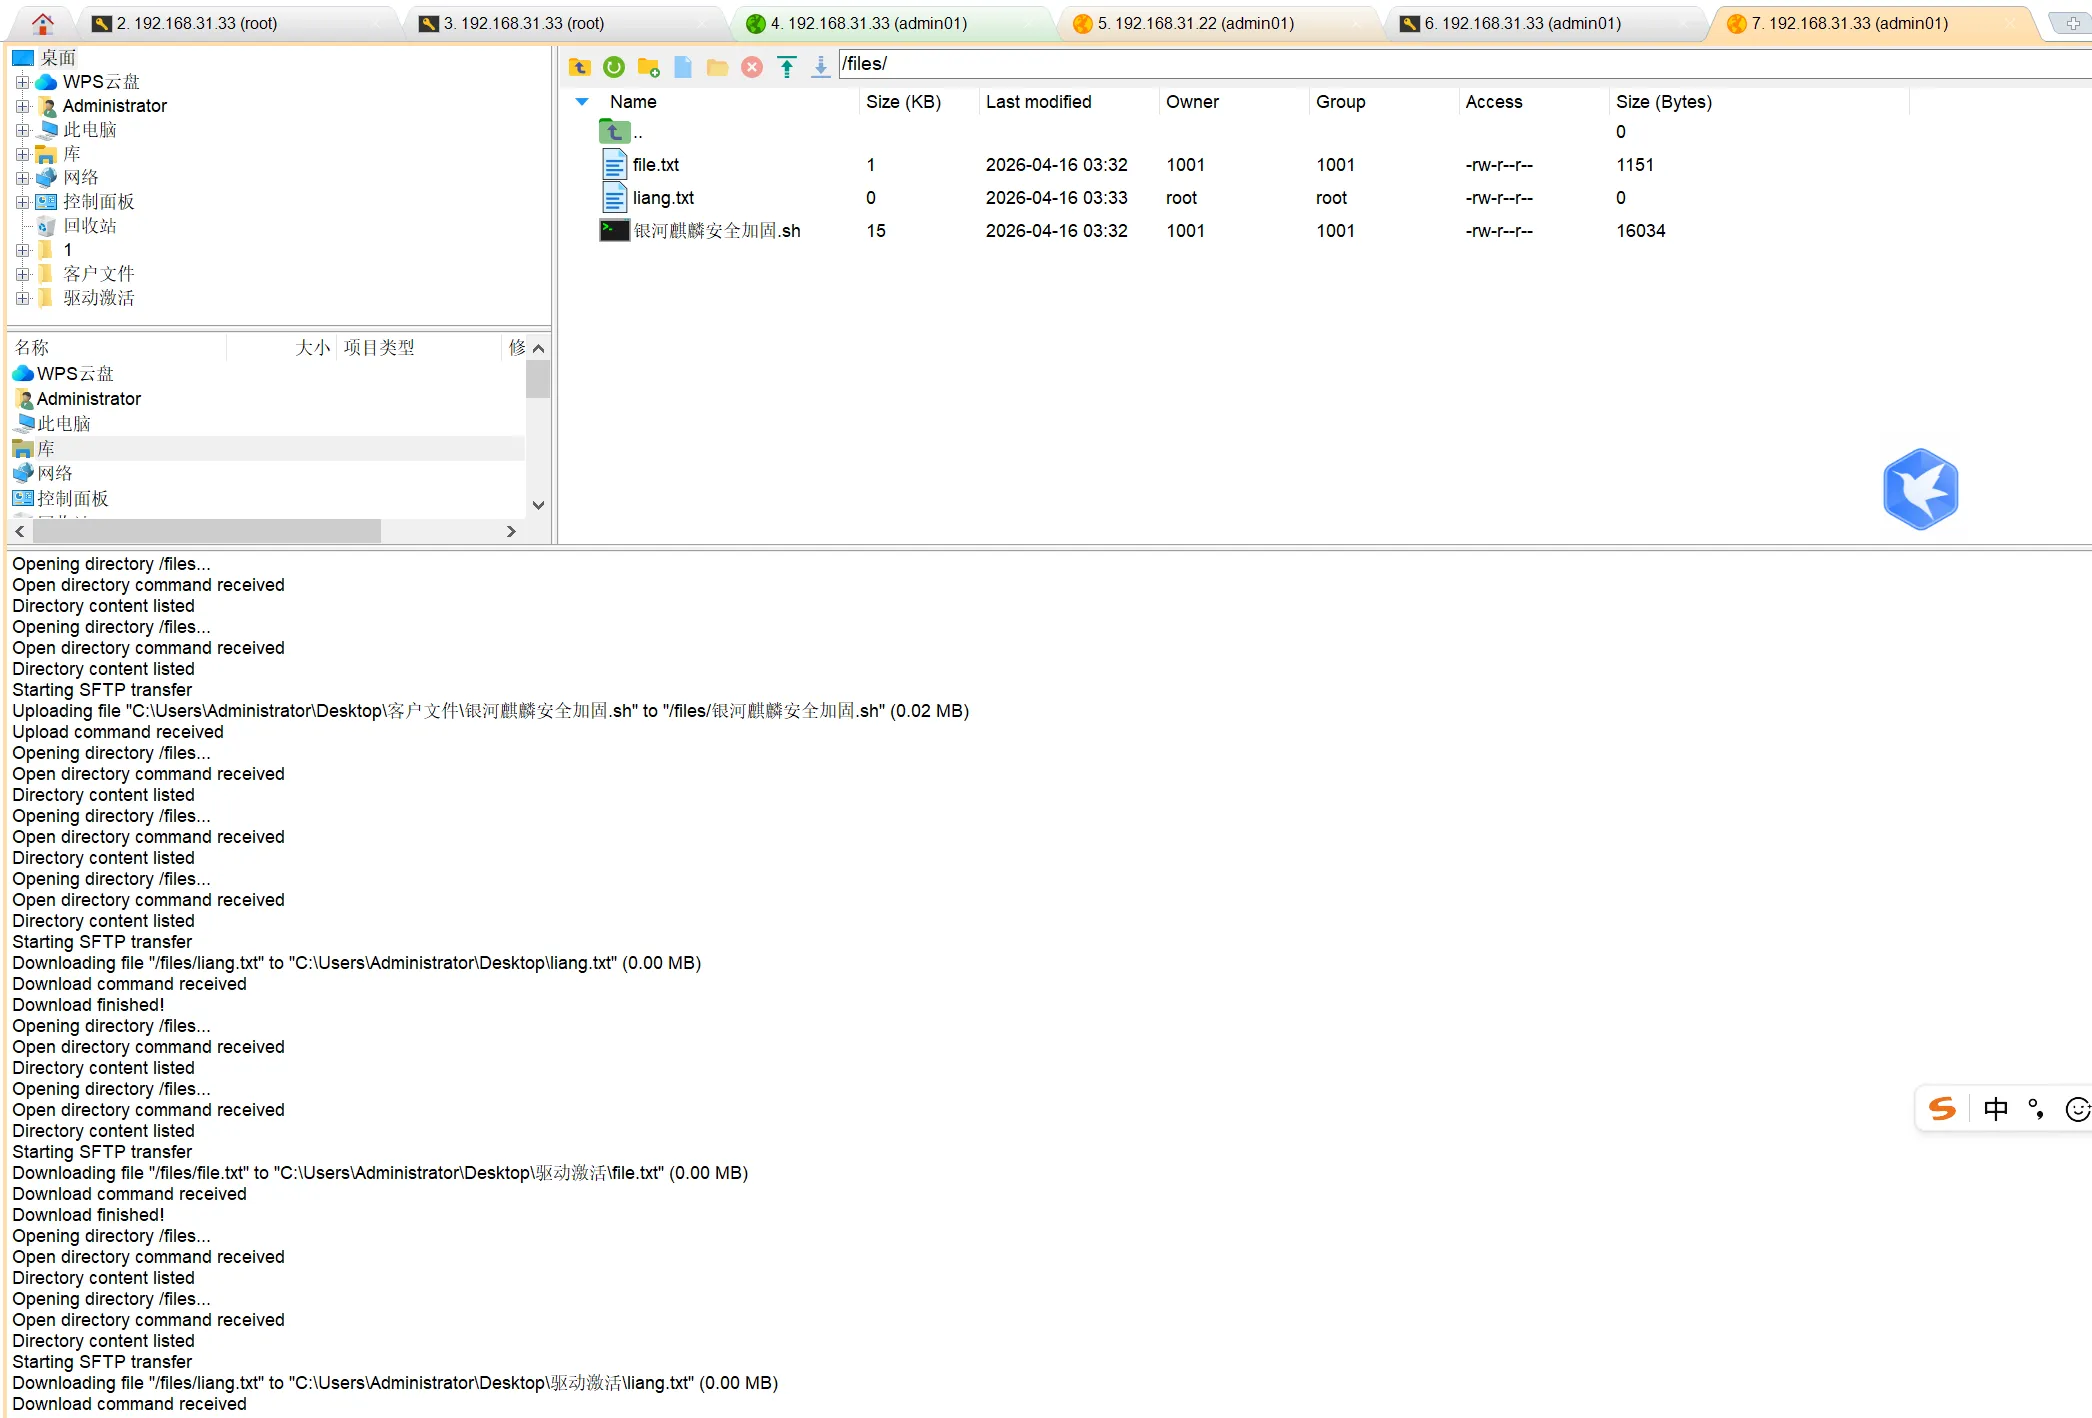Viewport: 2092px width, 1418px height.
Task: Toggle Chinese input mode indicator
Action: pos(1995,1109)
